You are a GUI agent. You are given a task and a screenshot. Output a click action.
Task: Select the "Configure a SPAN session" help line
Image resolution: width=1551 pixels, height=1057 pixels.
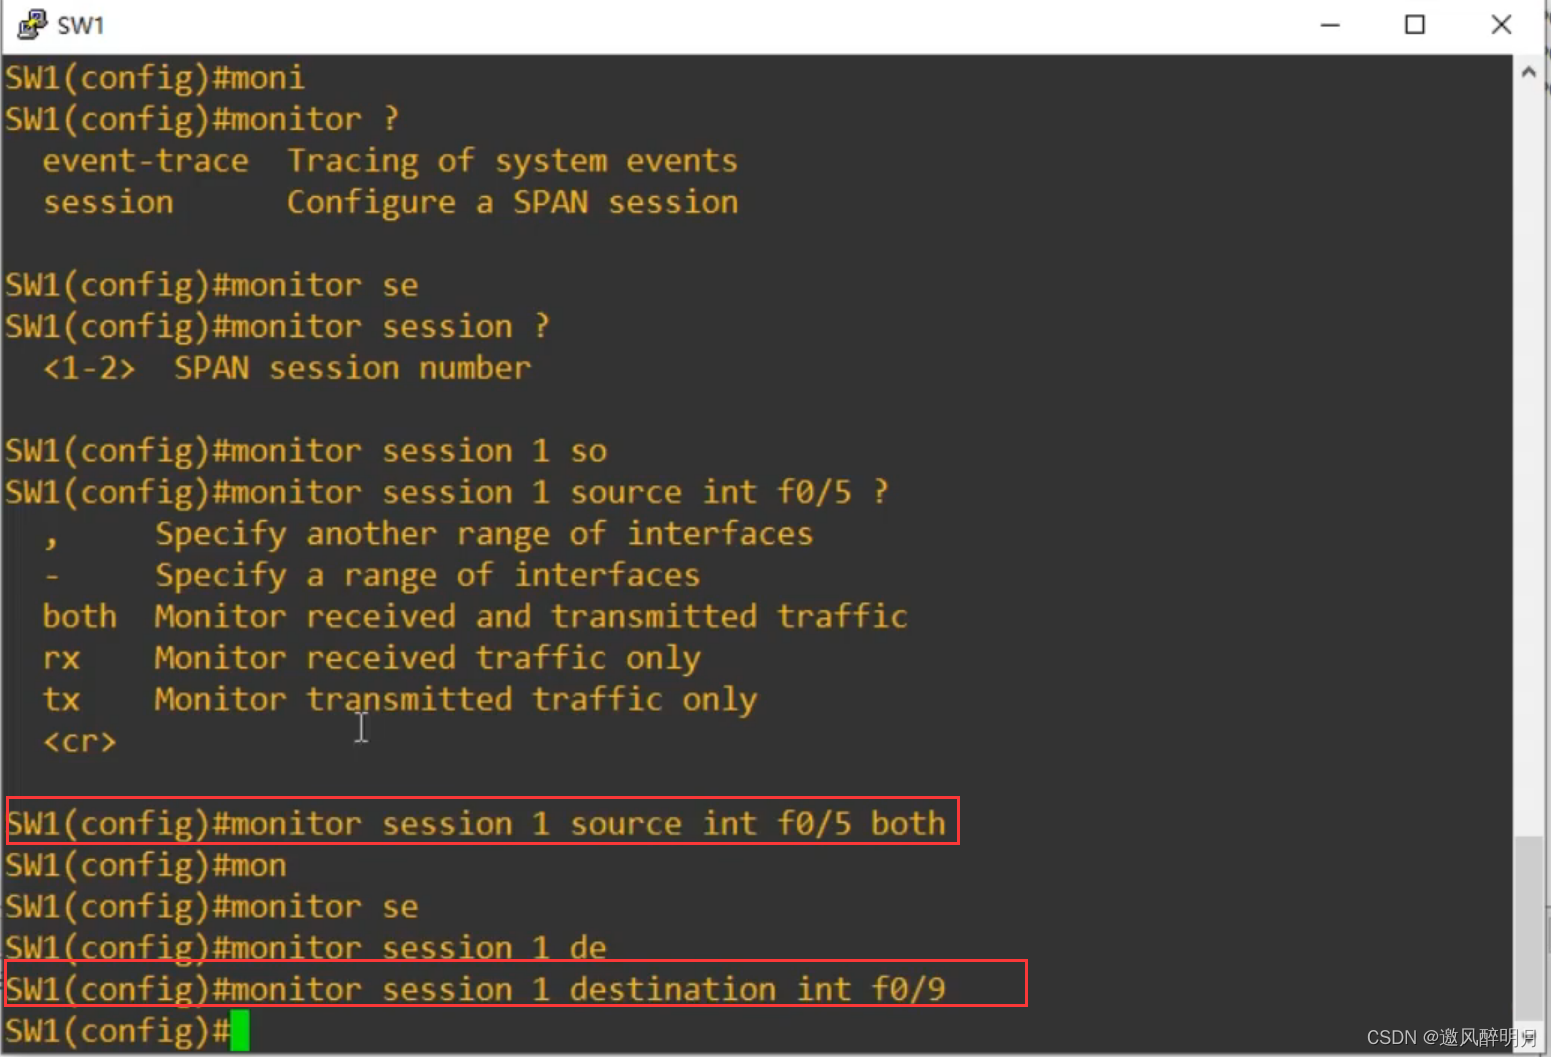512,203
